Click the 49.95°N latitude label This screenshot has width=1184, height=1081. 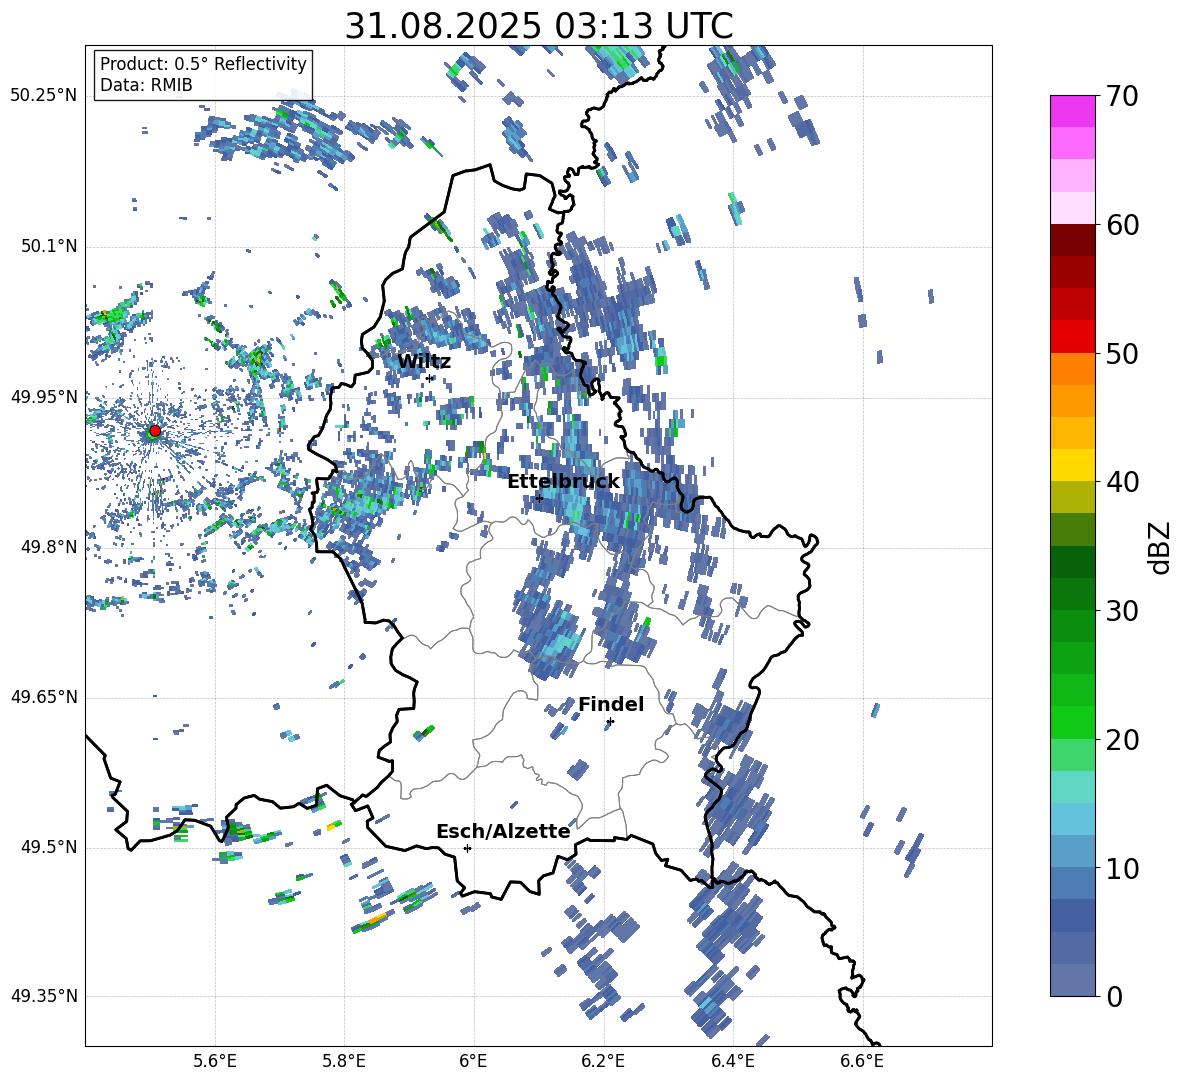click(x=44, y=397)
